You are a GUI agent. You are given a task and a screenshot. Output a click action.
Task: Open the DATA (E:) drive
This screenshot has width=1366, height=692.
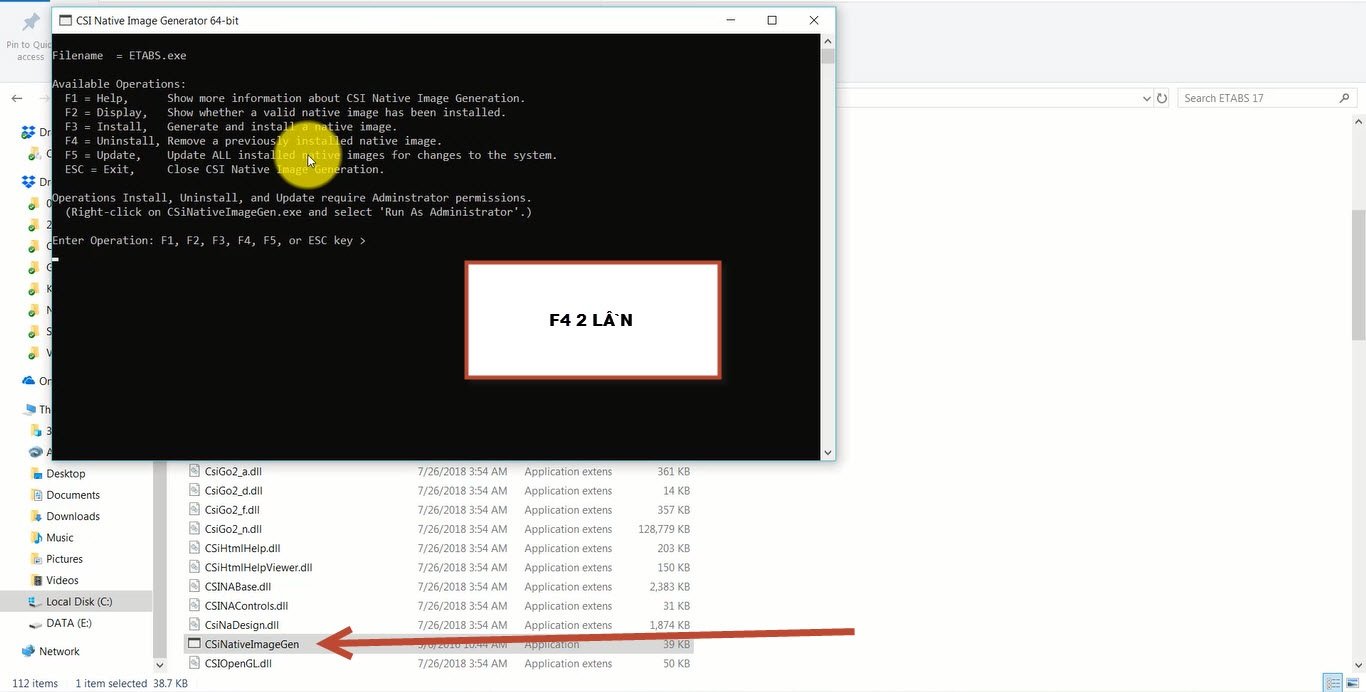coord(69,623)
